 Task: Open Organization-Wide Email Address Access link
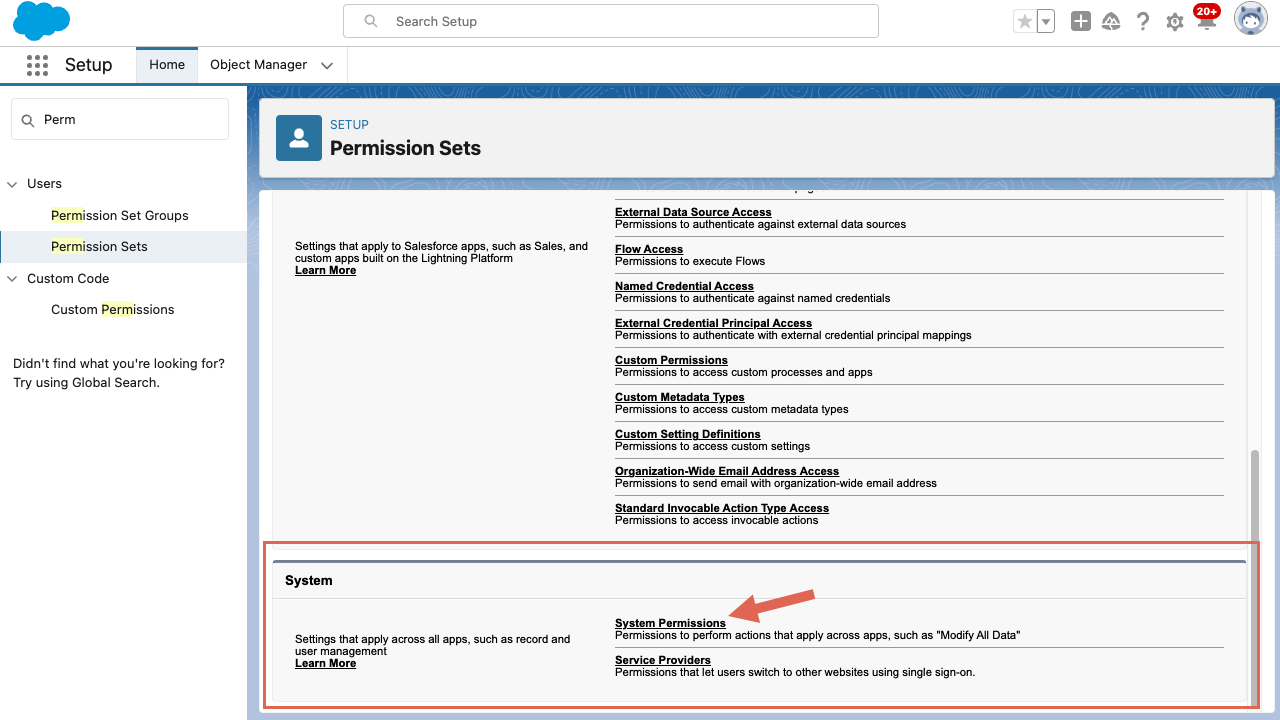(727, 471)
